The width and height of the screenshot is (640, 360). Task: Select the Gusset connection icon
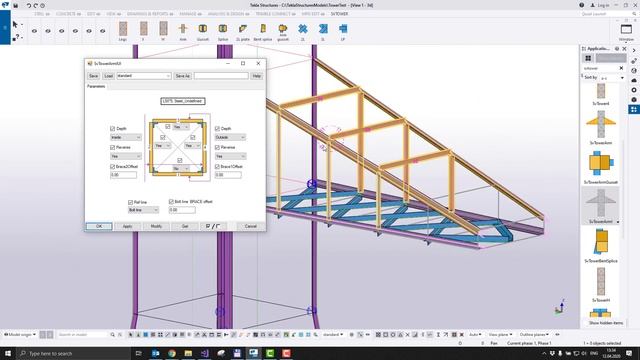coord(202,29)
